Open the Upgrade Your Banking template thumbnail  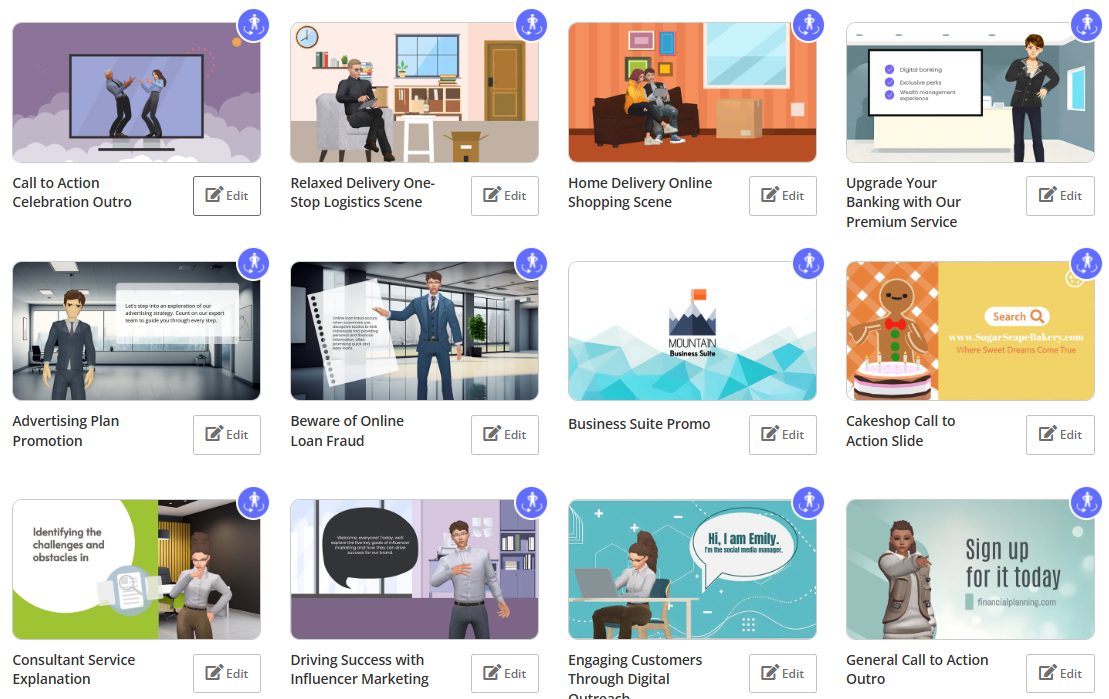(970, 92)
